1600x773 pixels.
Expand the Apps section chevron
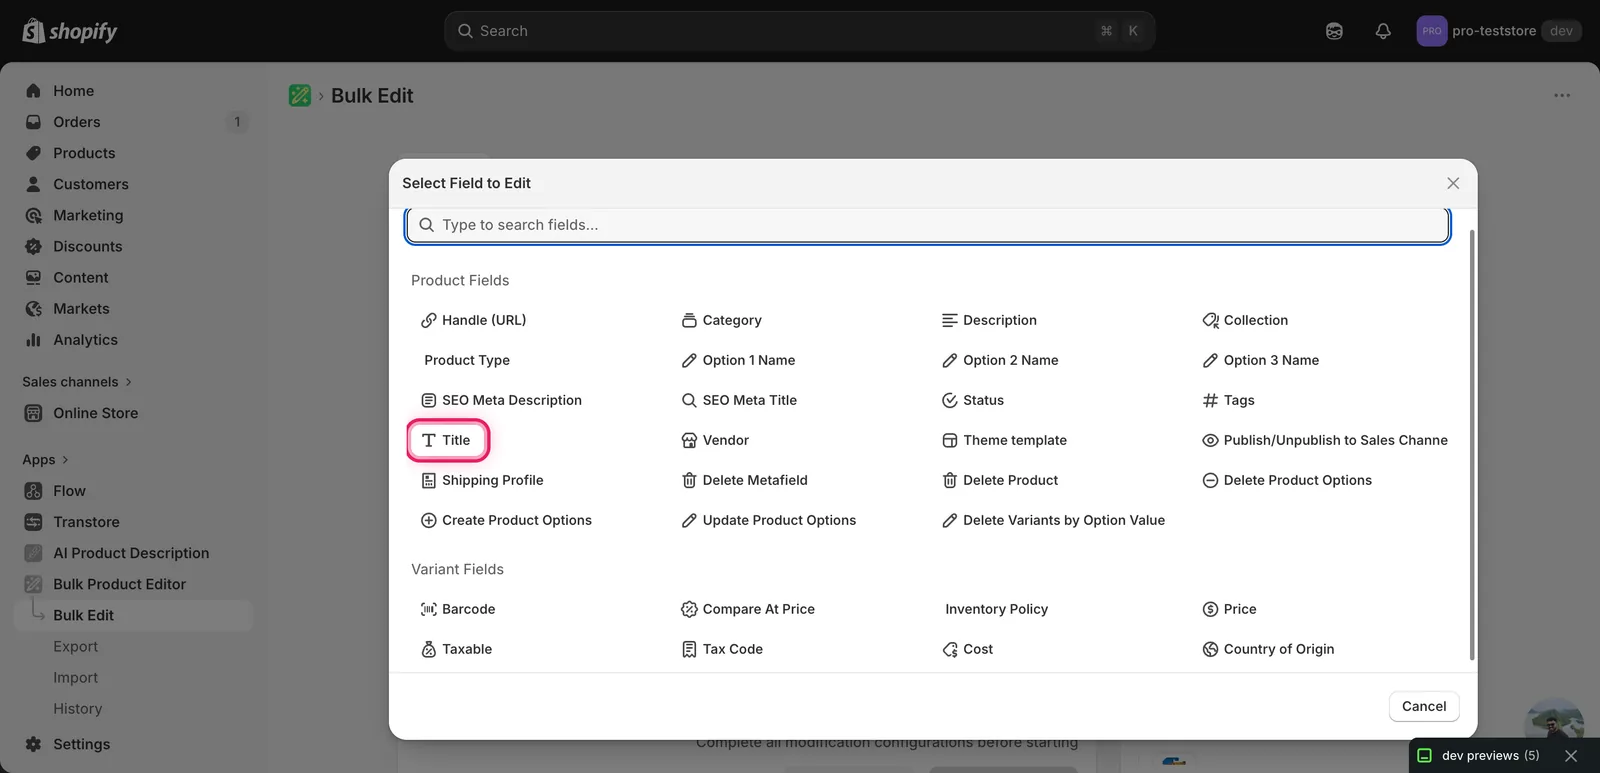pos(65,460)
